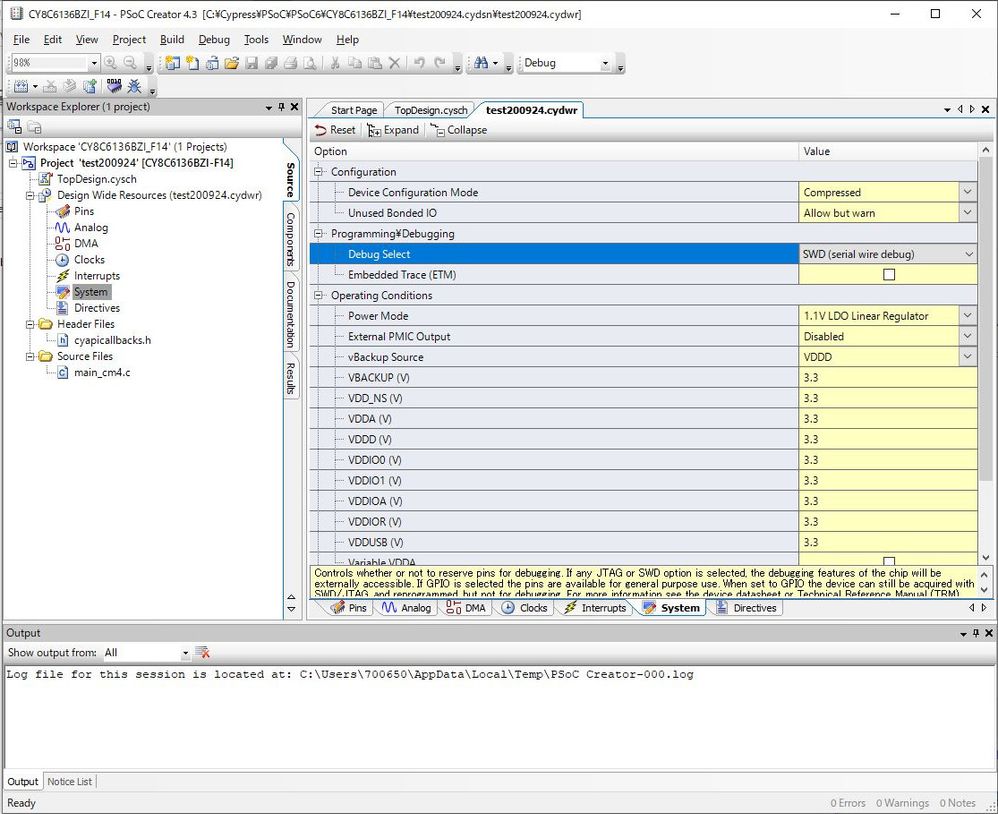This screenshot has height=814, width=998.
Task: Click the Reset button
Action: coord(335,130)
